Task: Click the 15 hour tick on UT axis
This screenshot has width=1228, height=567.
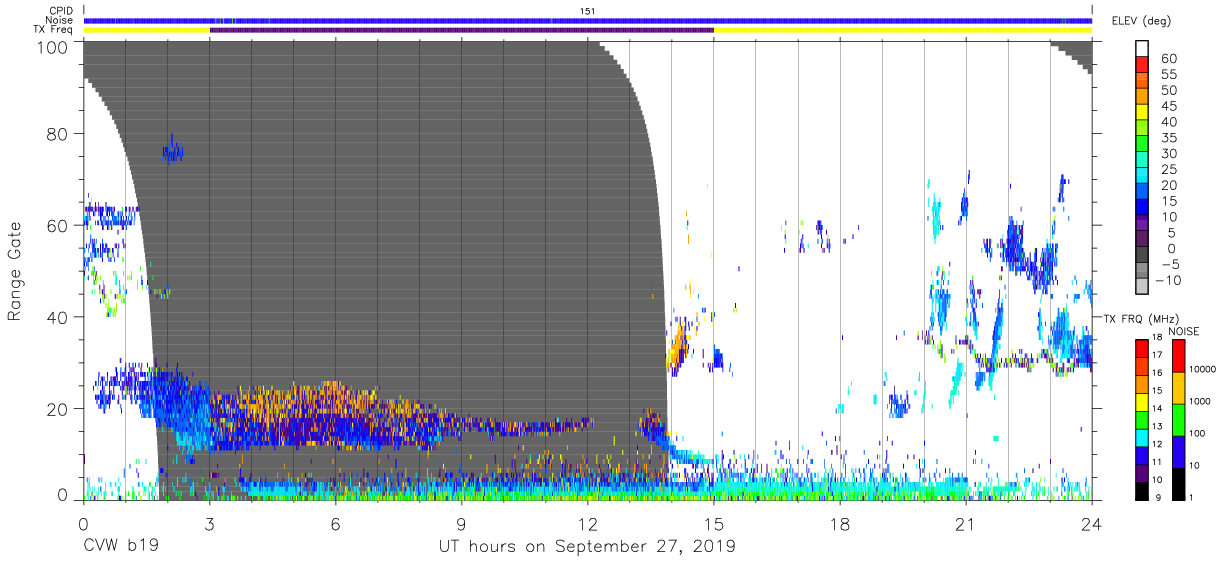Action: pyautogui.click(x=714, y=524)
